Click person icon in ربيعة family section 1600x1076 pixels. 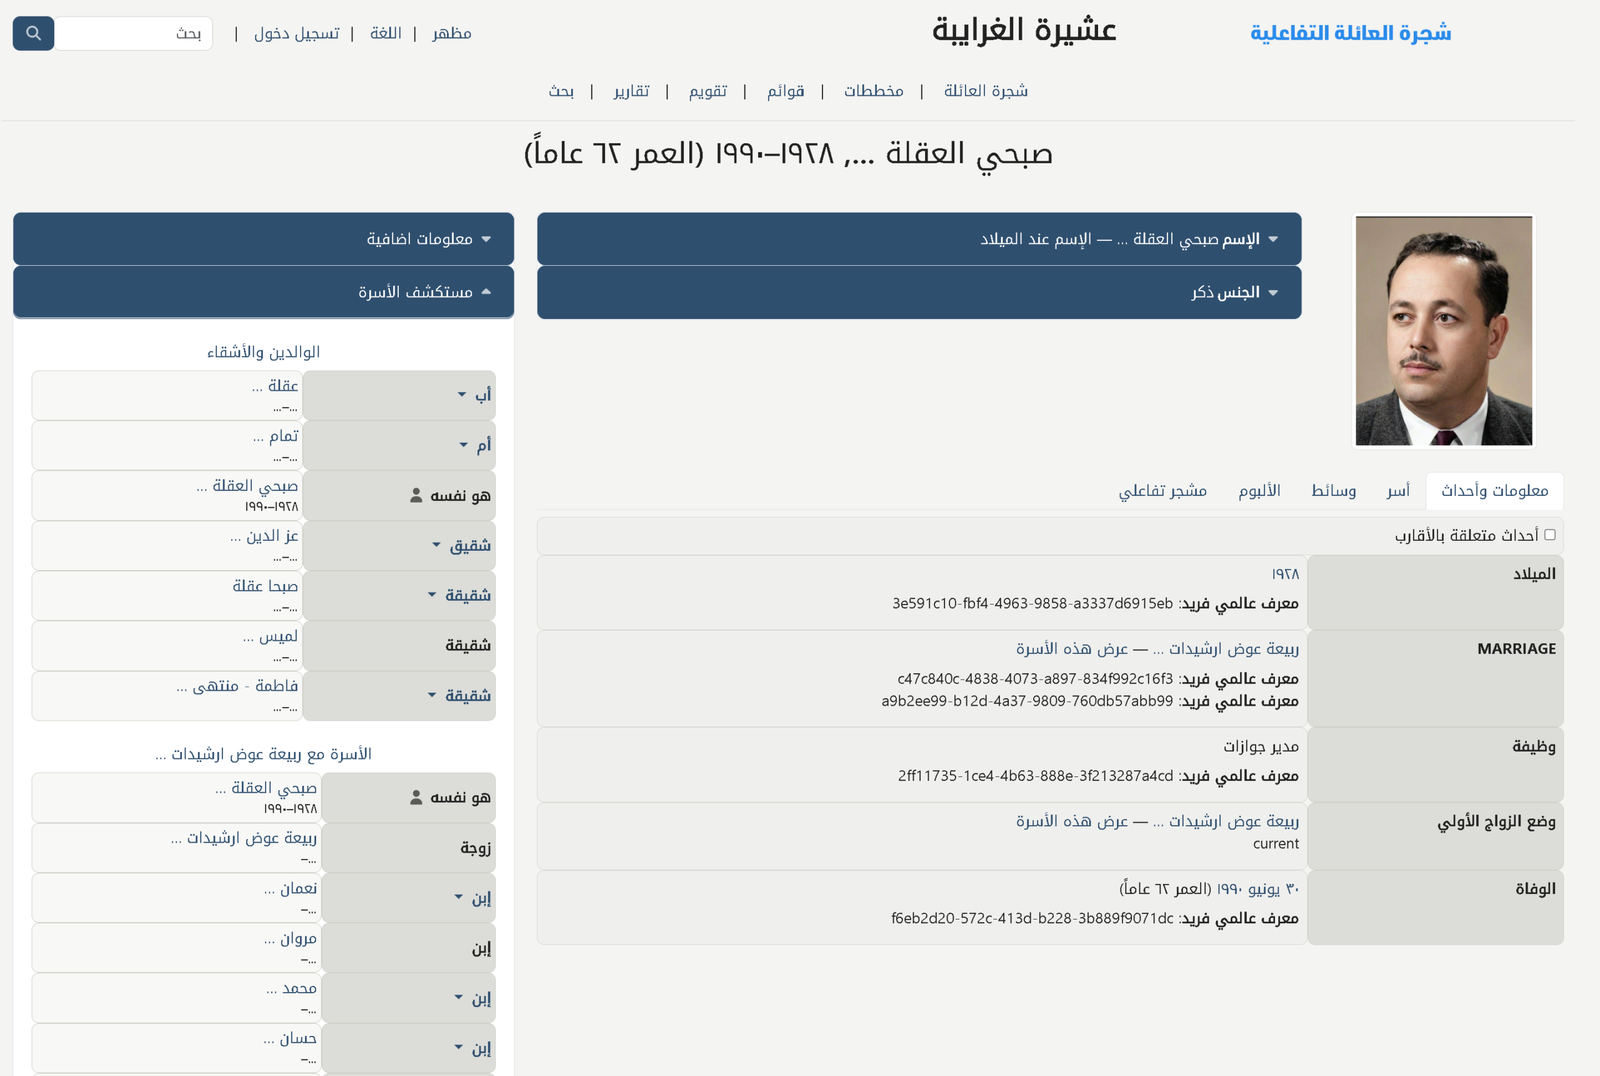(x=416, y=798)
